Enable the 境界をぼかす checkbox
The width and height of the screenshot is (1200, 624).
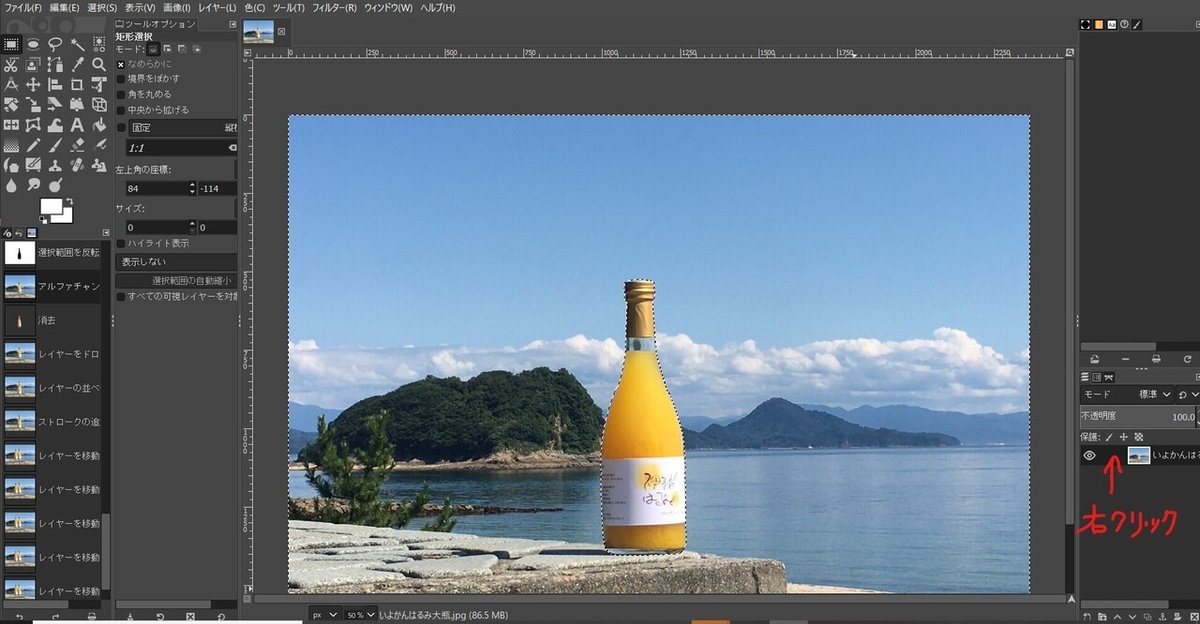[122, 77]
